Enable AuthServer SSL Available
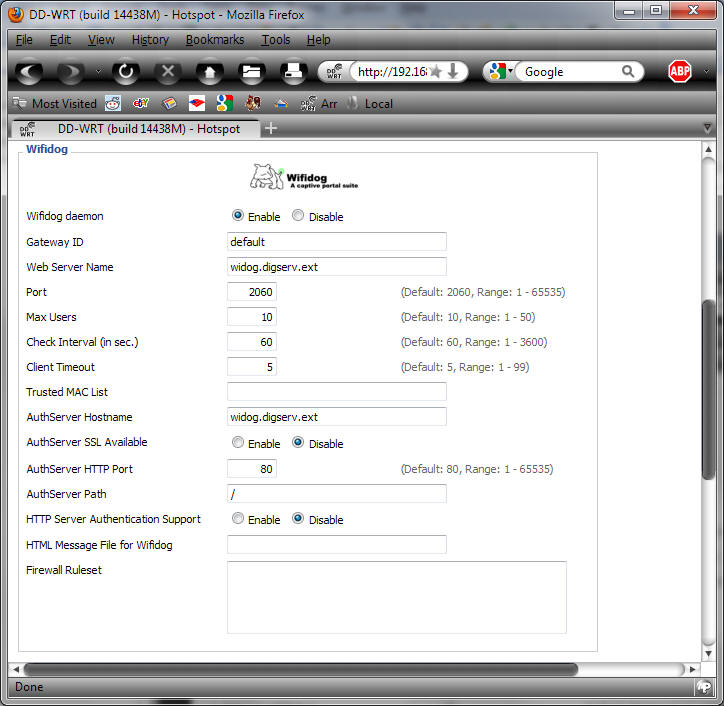The height and width of the screenshot is (706, 724). (x=238, y=442)
